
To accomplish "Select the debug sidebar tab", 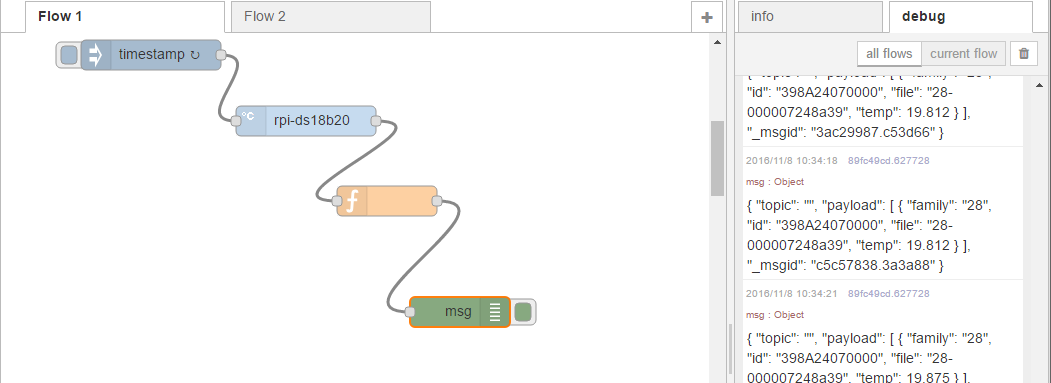I will pyautogui.click(x=961, y=17).
